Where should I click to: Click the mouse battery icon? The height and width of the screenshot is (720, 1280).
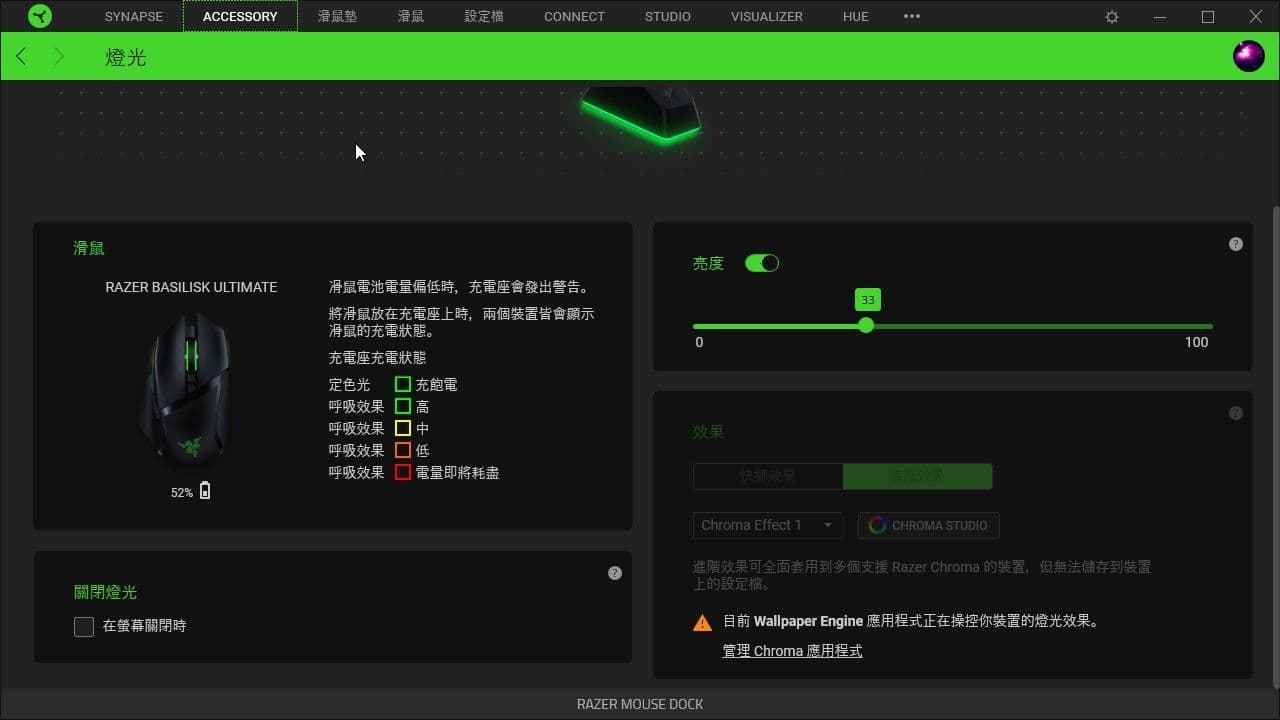click(205, 491)
